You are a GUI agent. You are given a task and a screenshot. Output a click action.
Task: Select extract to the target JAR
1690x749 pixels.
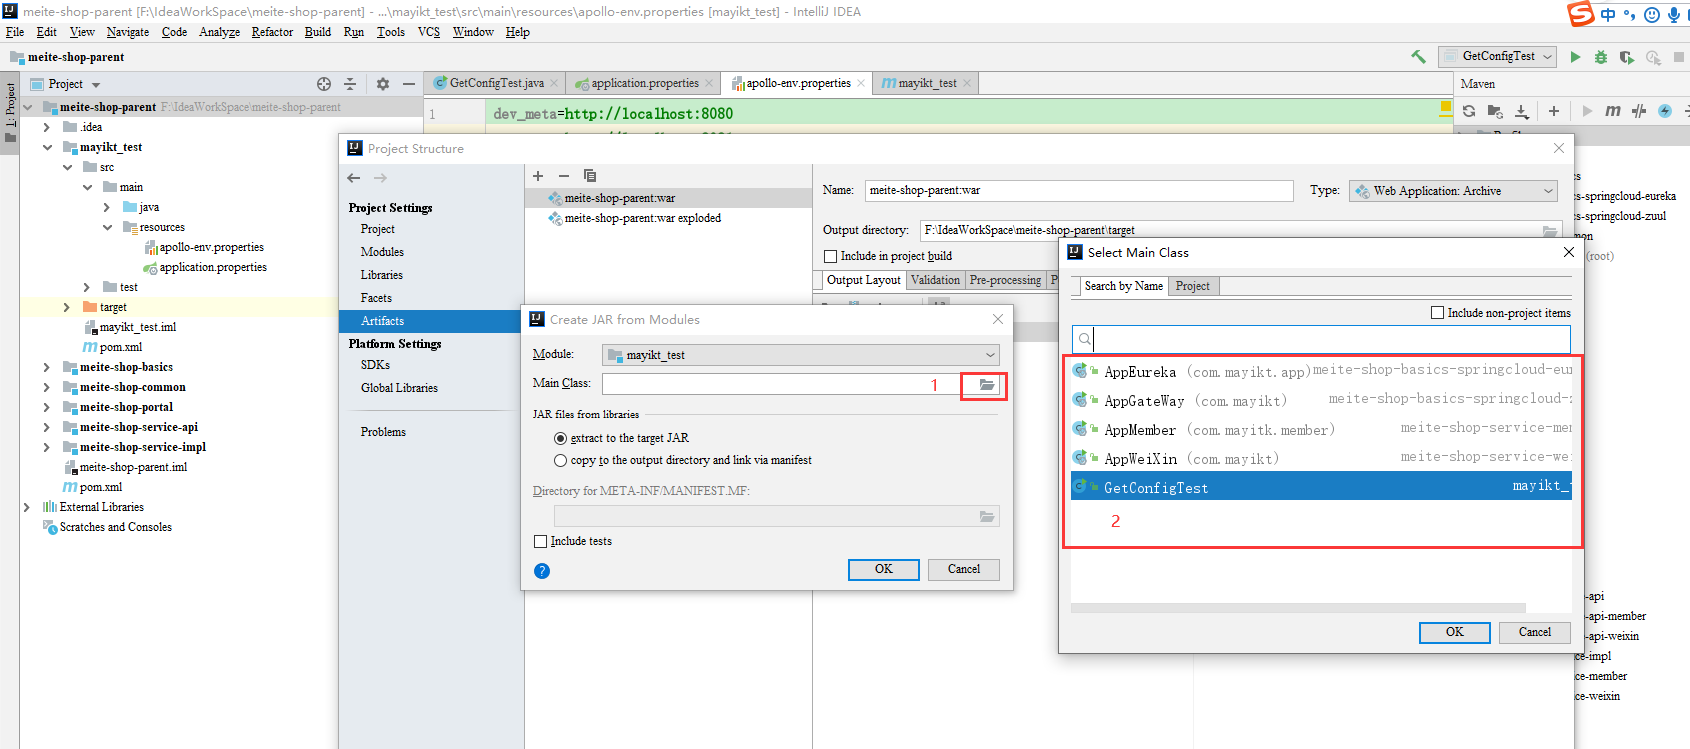tap(560, 438)
